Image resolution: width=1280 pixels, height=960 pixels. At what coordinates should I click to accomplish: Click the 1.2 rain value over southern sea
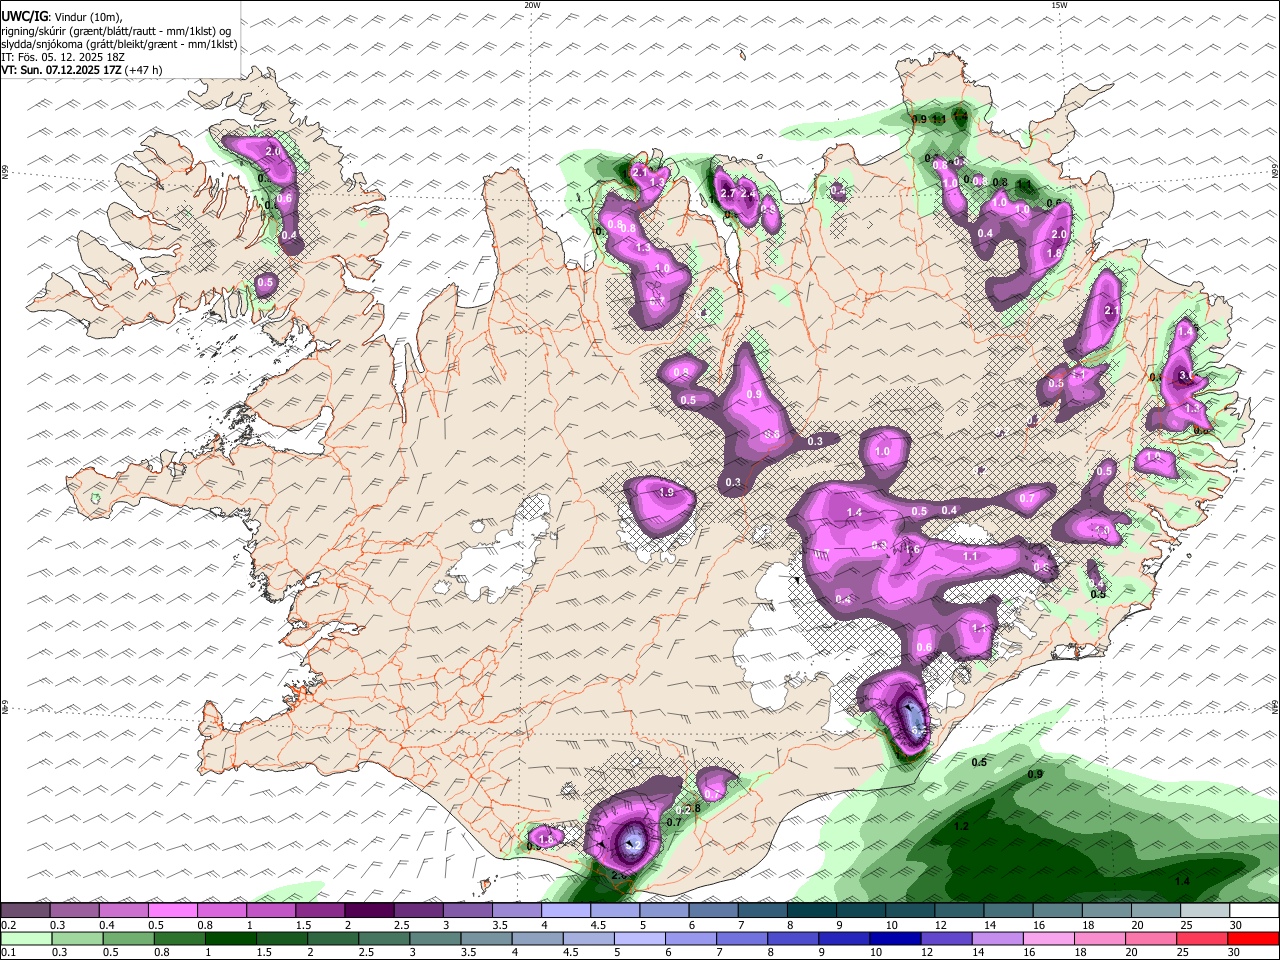(961, 826)
